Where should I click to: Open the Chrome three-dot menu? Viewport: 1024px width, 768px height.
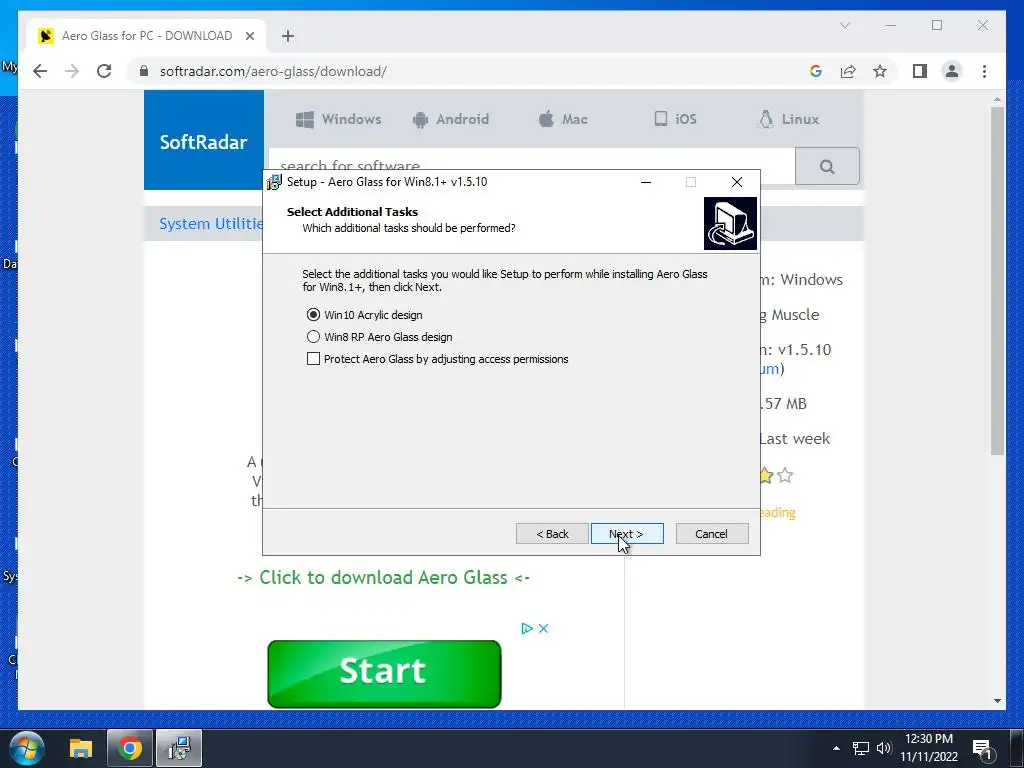984,71
